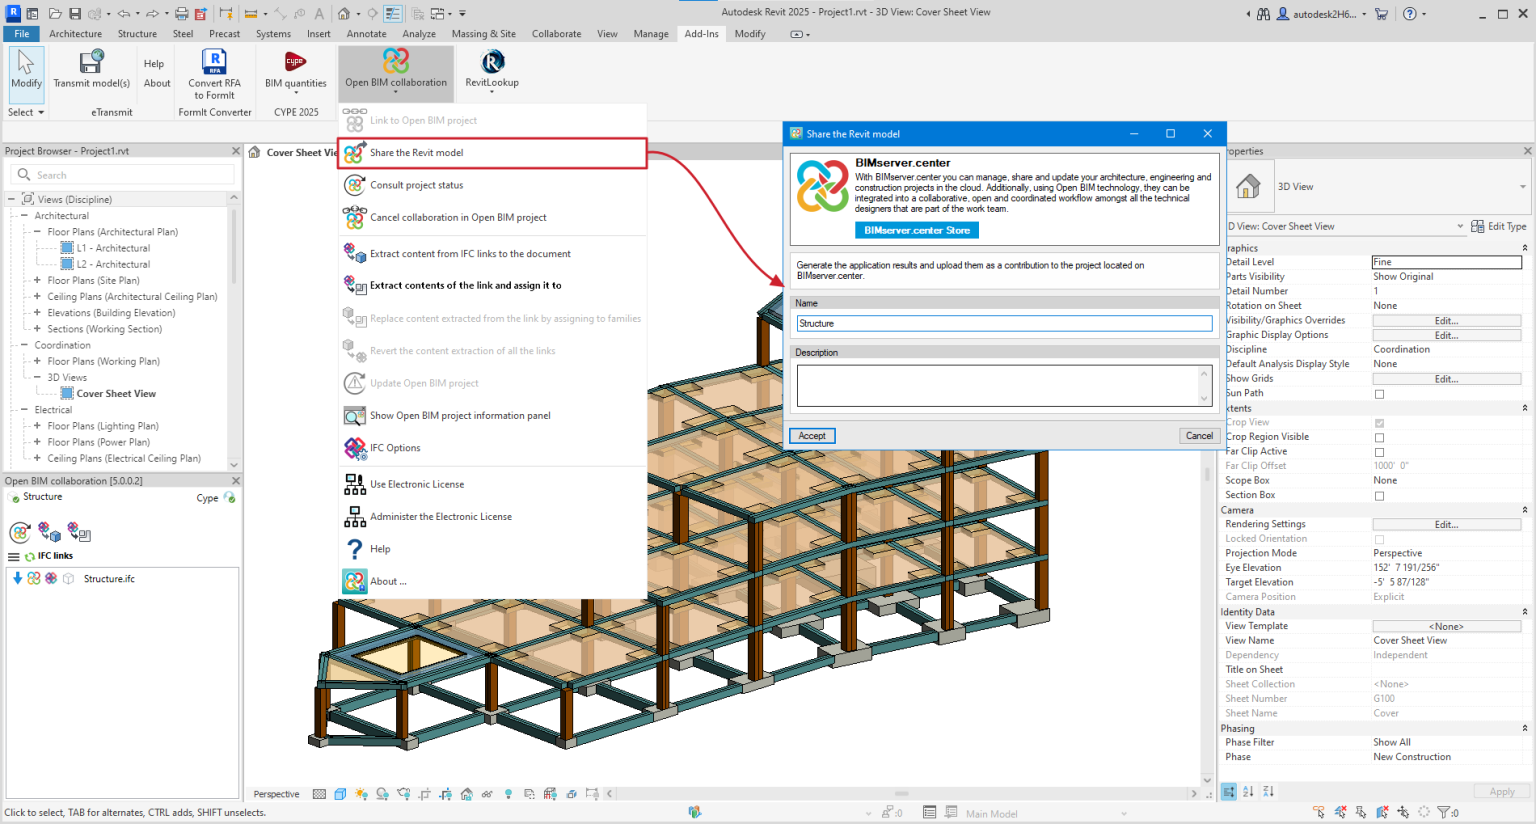Click the update BIM project circular icon
The width and height of the screenshot is (1536, 824).
pos(21,532)
